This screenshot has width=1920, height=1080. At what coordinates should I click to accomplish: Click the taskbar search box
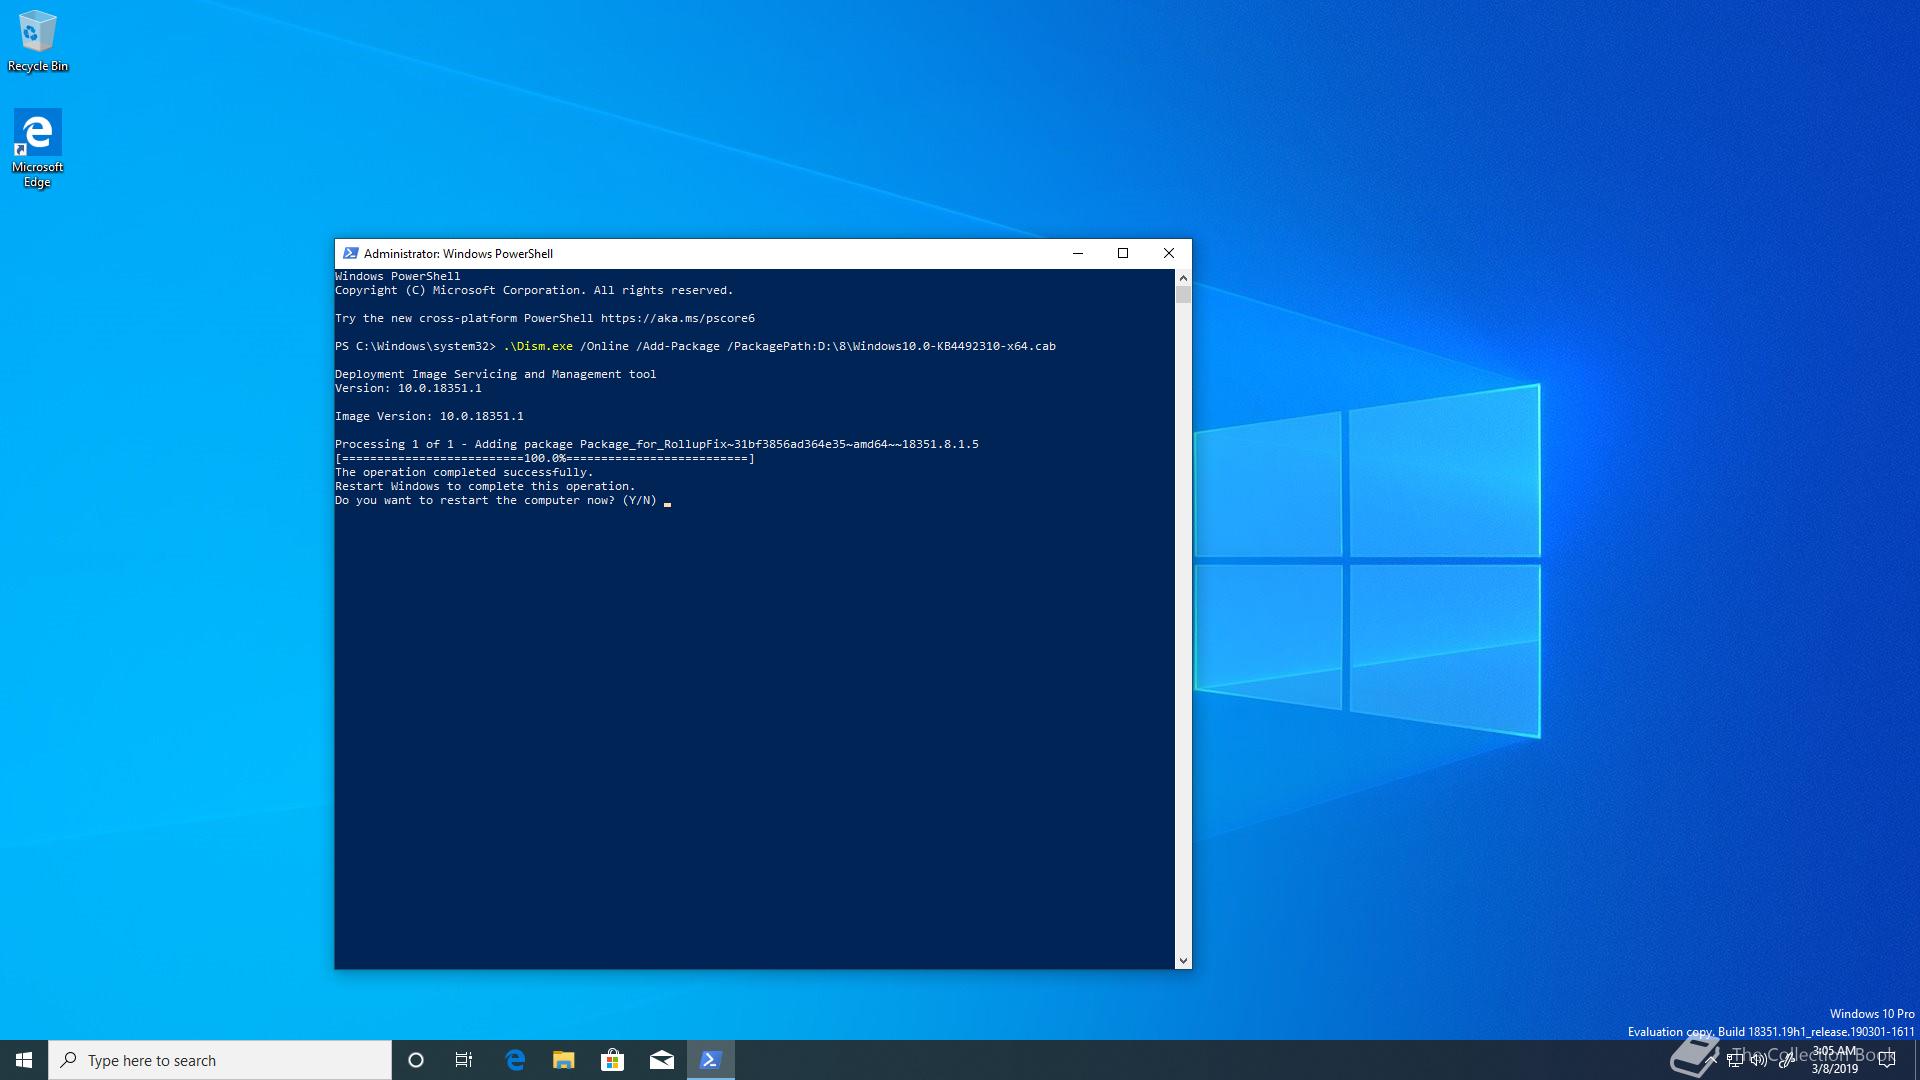pos(220,1060)
